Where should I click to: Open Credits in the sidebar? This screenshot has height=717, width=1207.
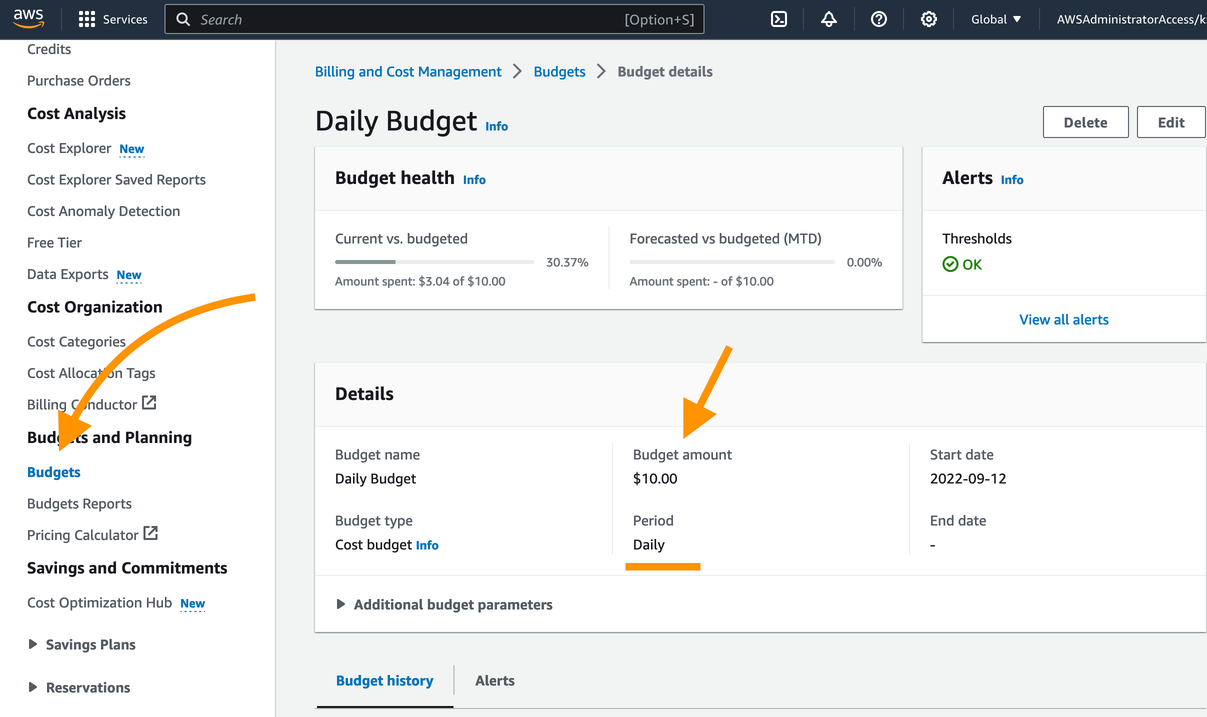tap(49, 49)
